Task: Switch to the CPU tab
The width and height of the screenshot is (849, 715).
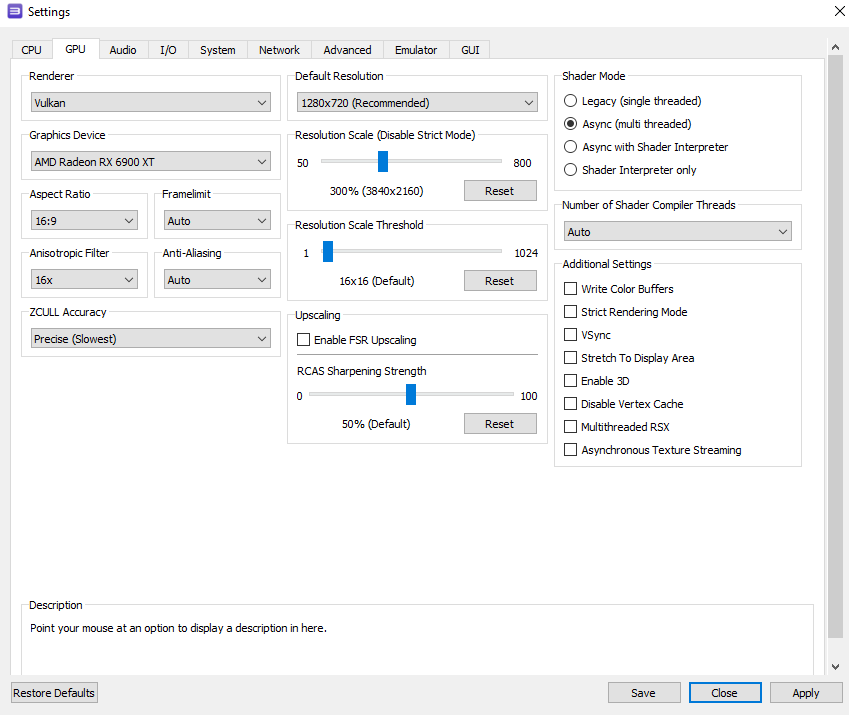Action: [x=31, y=50]
